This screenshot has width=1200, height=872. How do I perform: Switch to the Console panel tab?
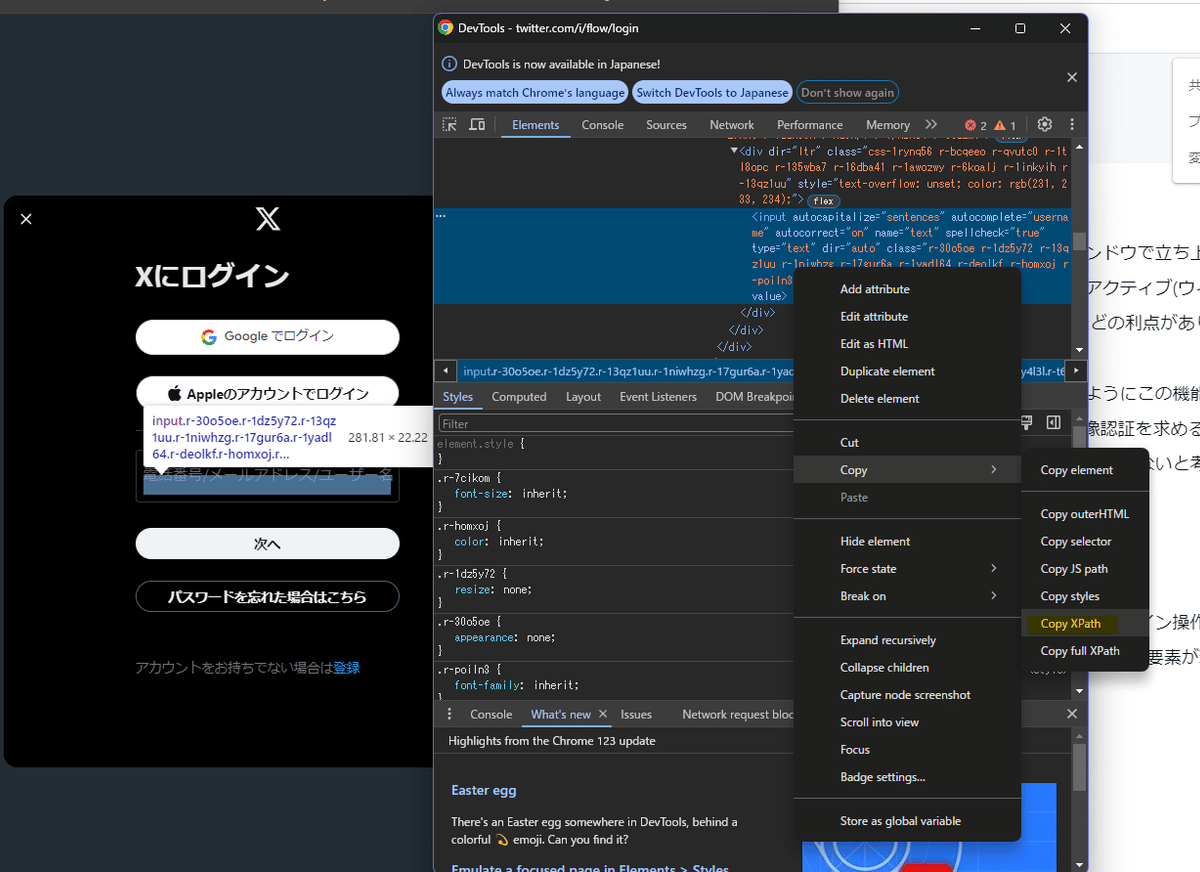(x=602, y=125)
